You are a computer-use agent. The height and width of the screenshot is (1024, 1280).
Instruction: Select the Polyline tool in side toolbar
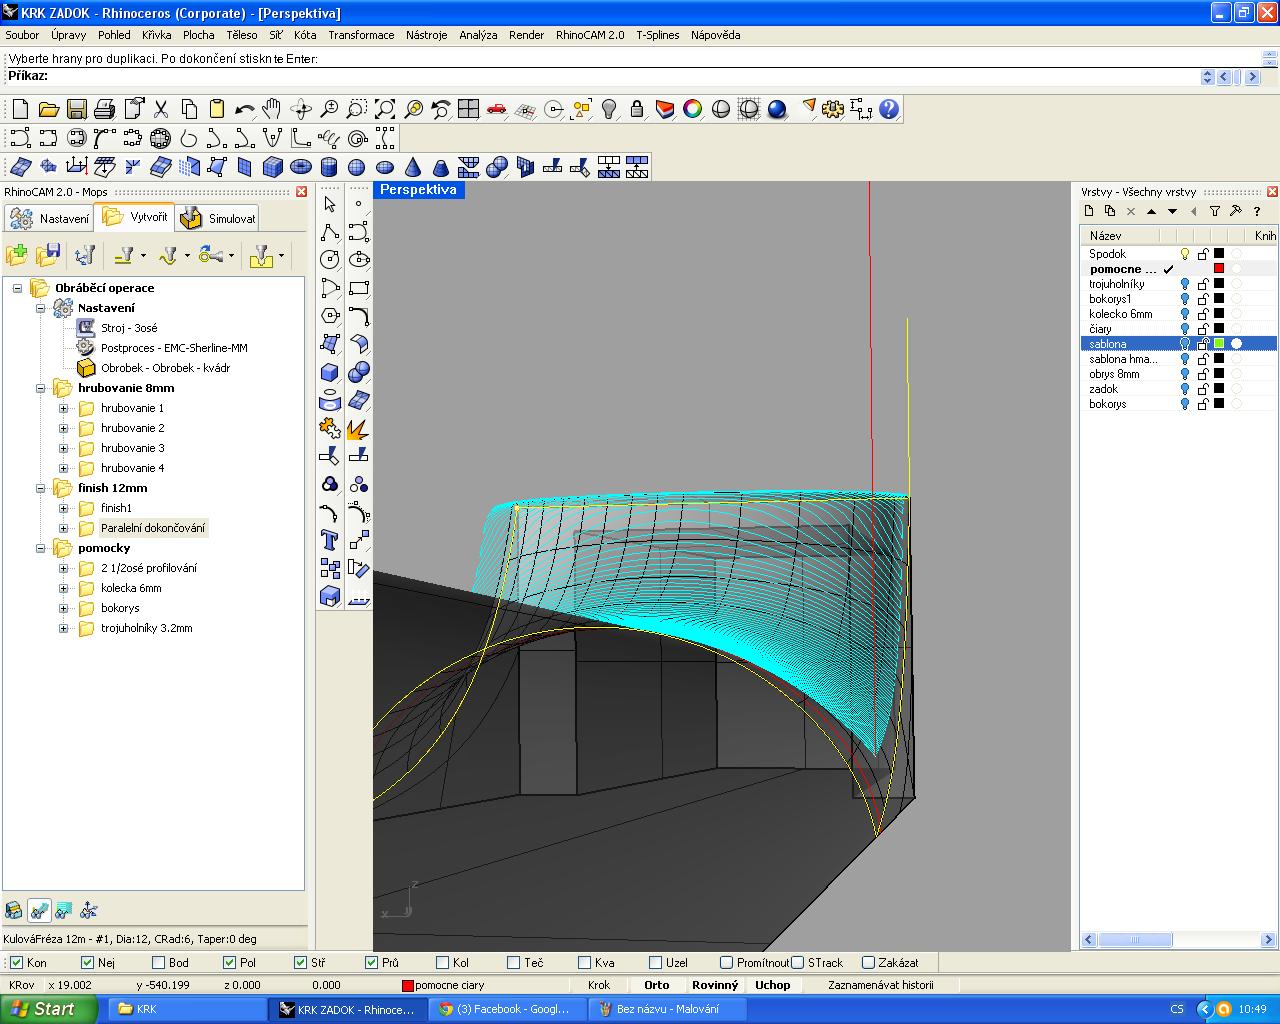tap(330, 232)
